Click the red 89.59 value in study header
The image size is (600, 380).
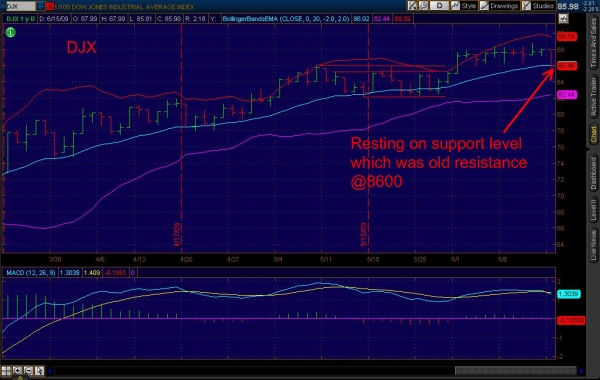[x=402, y=18]
